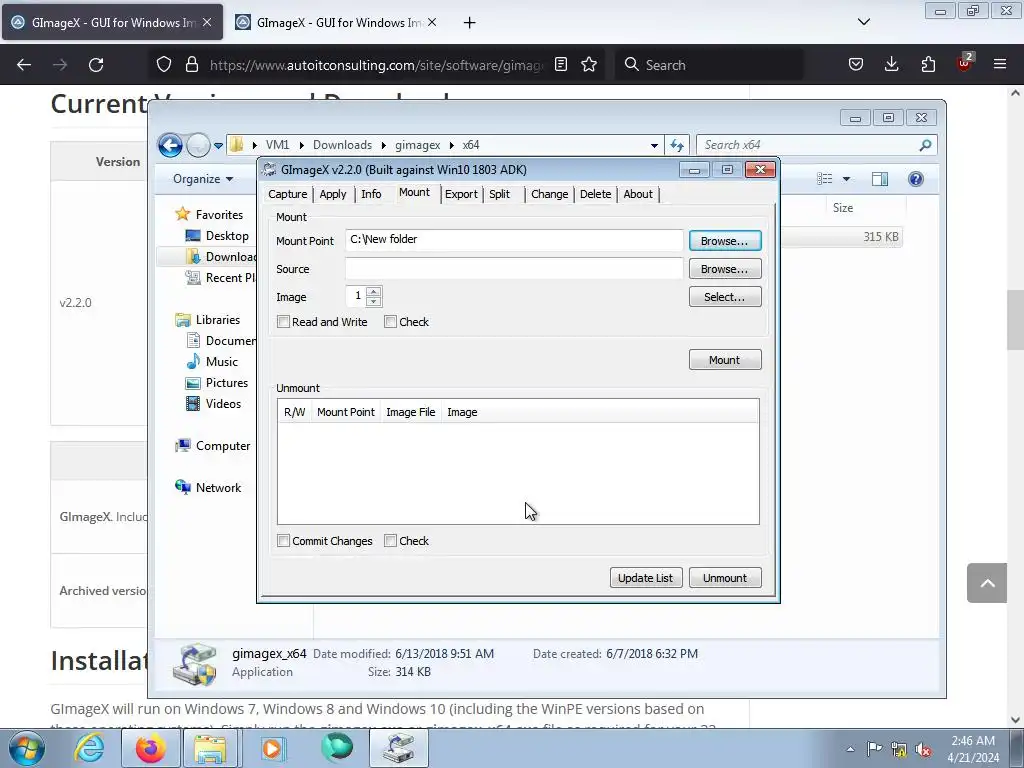This screenshot has width=1024, height=768.
Task: Switch to the About tab
Action: [x=638, y=194]
